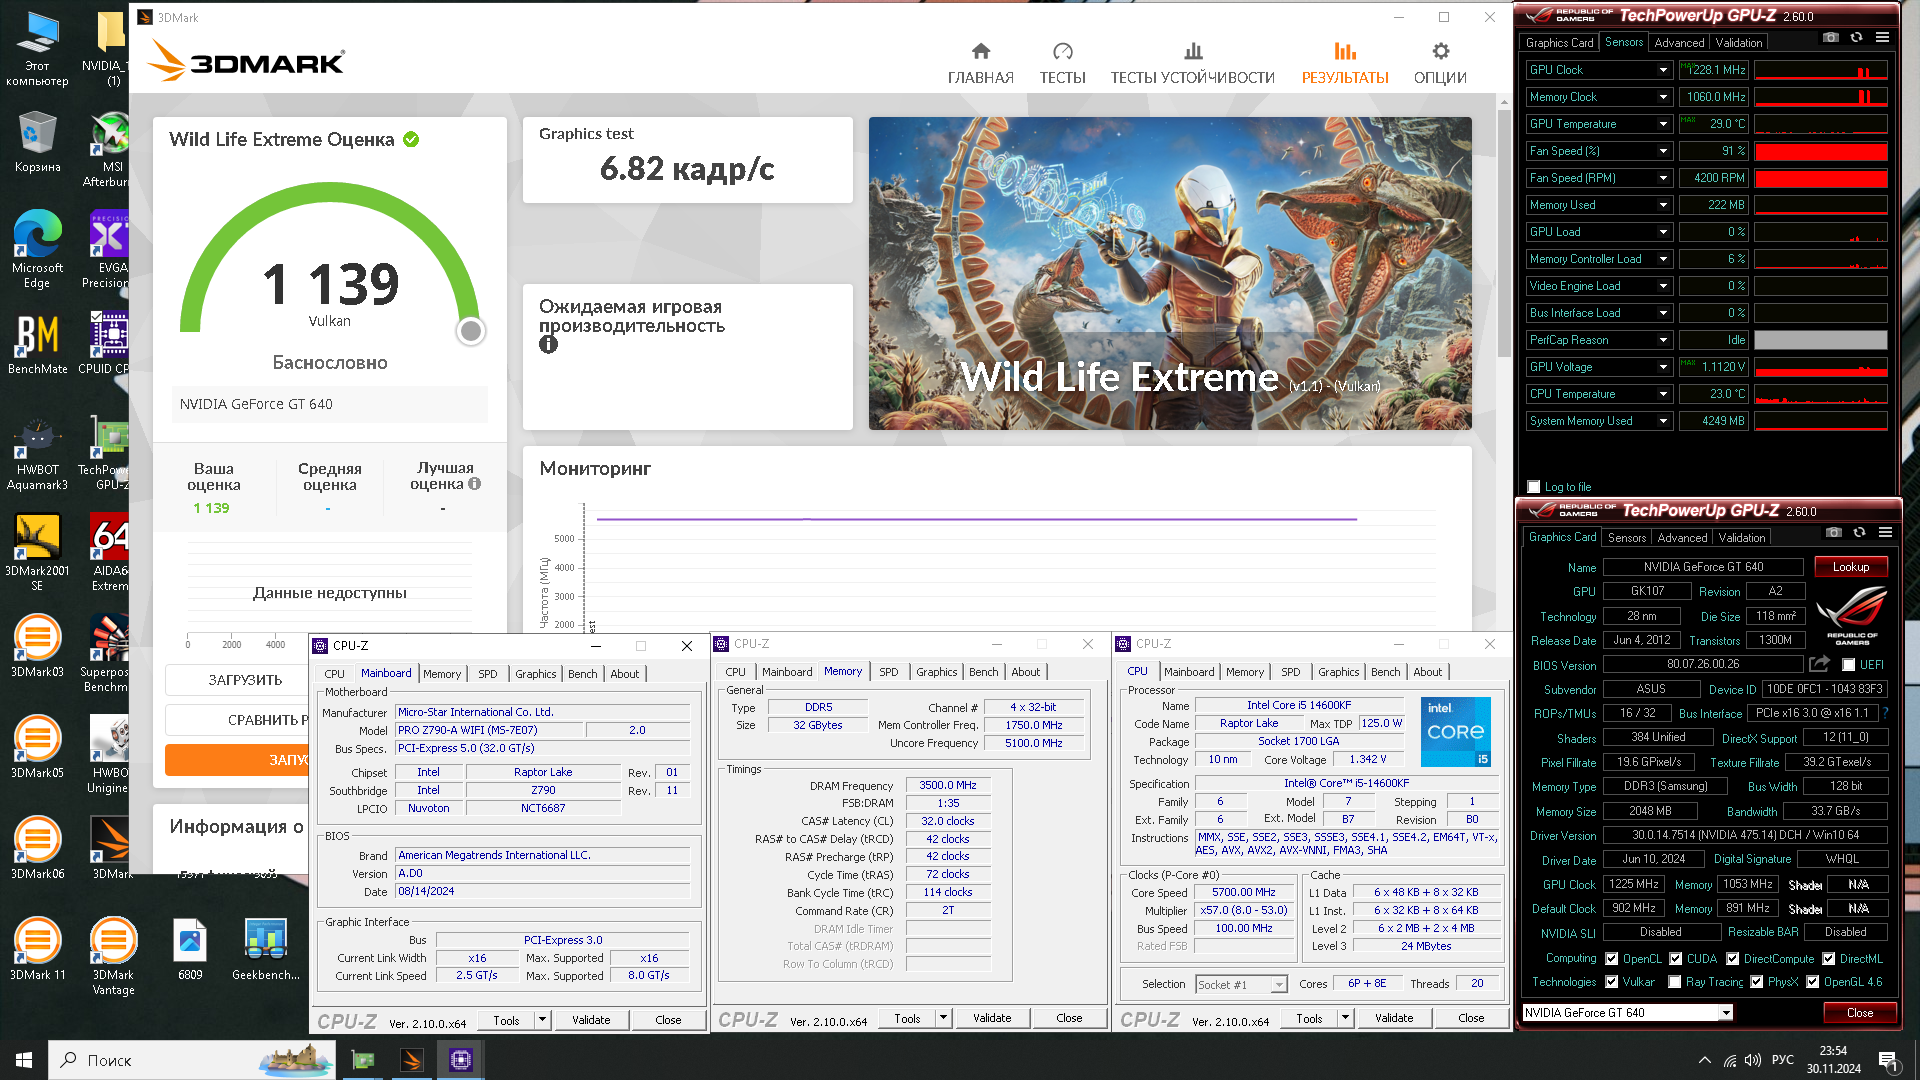Viewport: 1920px width, 1080px height.
Task: Click the info icon under Ожидаемая игровая производительность
Action: [548, 344]
